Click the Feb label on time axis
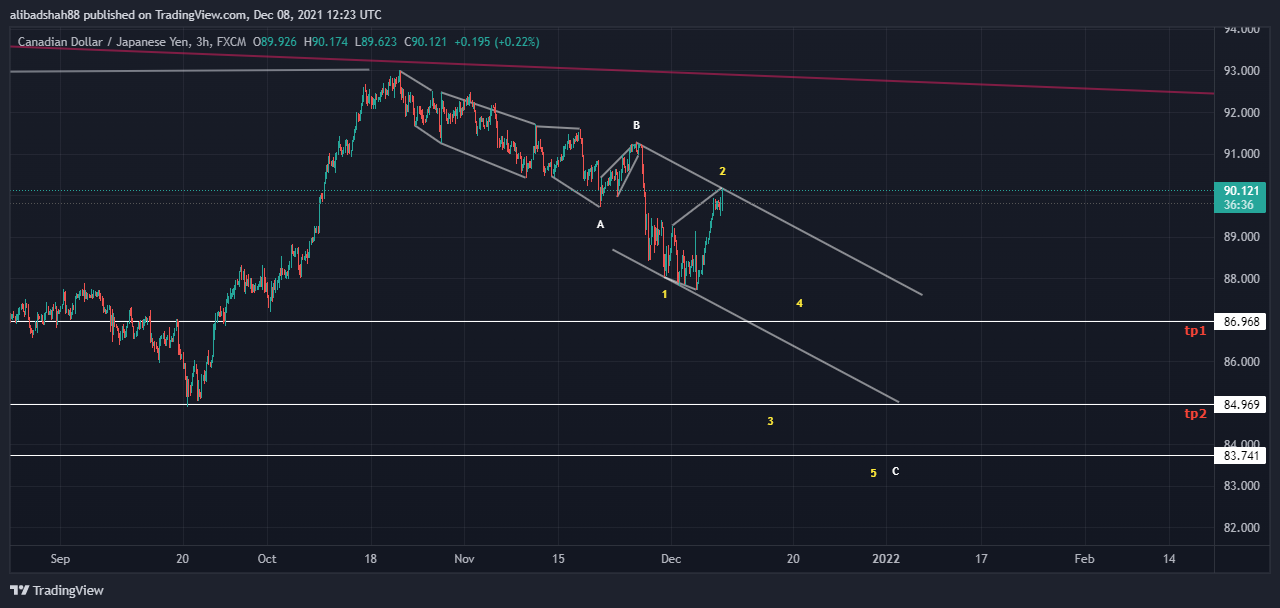The image size is (1280, 608). click(x=1083, y=559)
